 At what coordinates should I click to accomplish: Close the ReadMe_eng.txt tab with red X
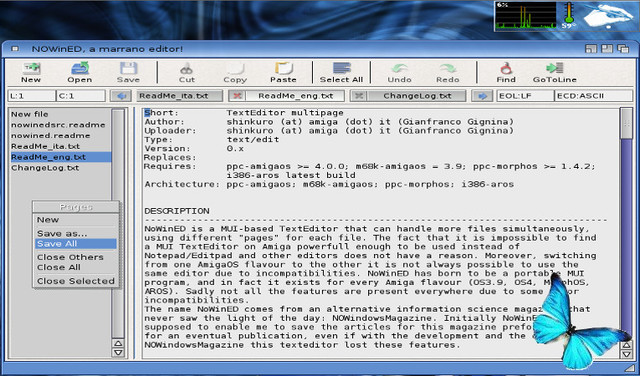238,96
